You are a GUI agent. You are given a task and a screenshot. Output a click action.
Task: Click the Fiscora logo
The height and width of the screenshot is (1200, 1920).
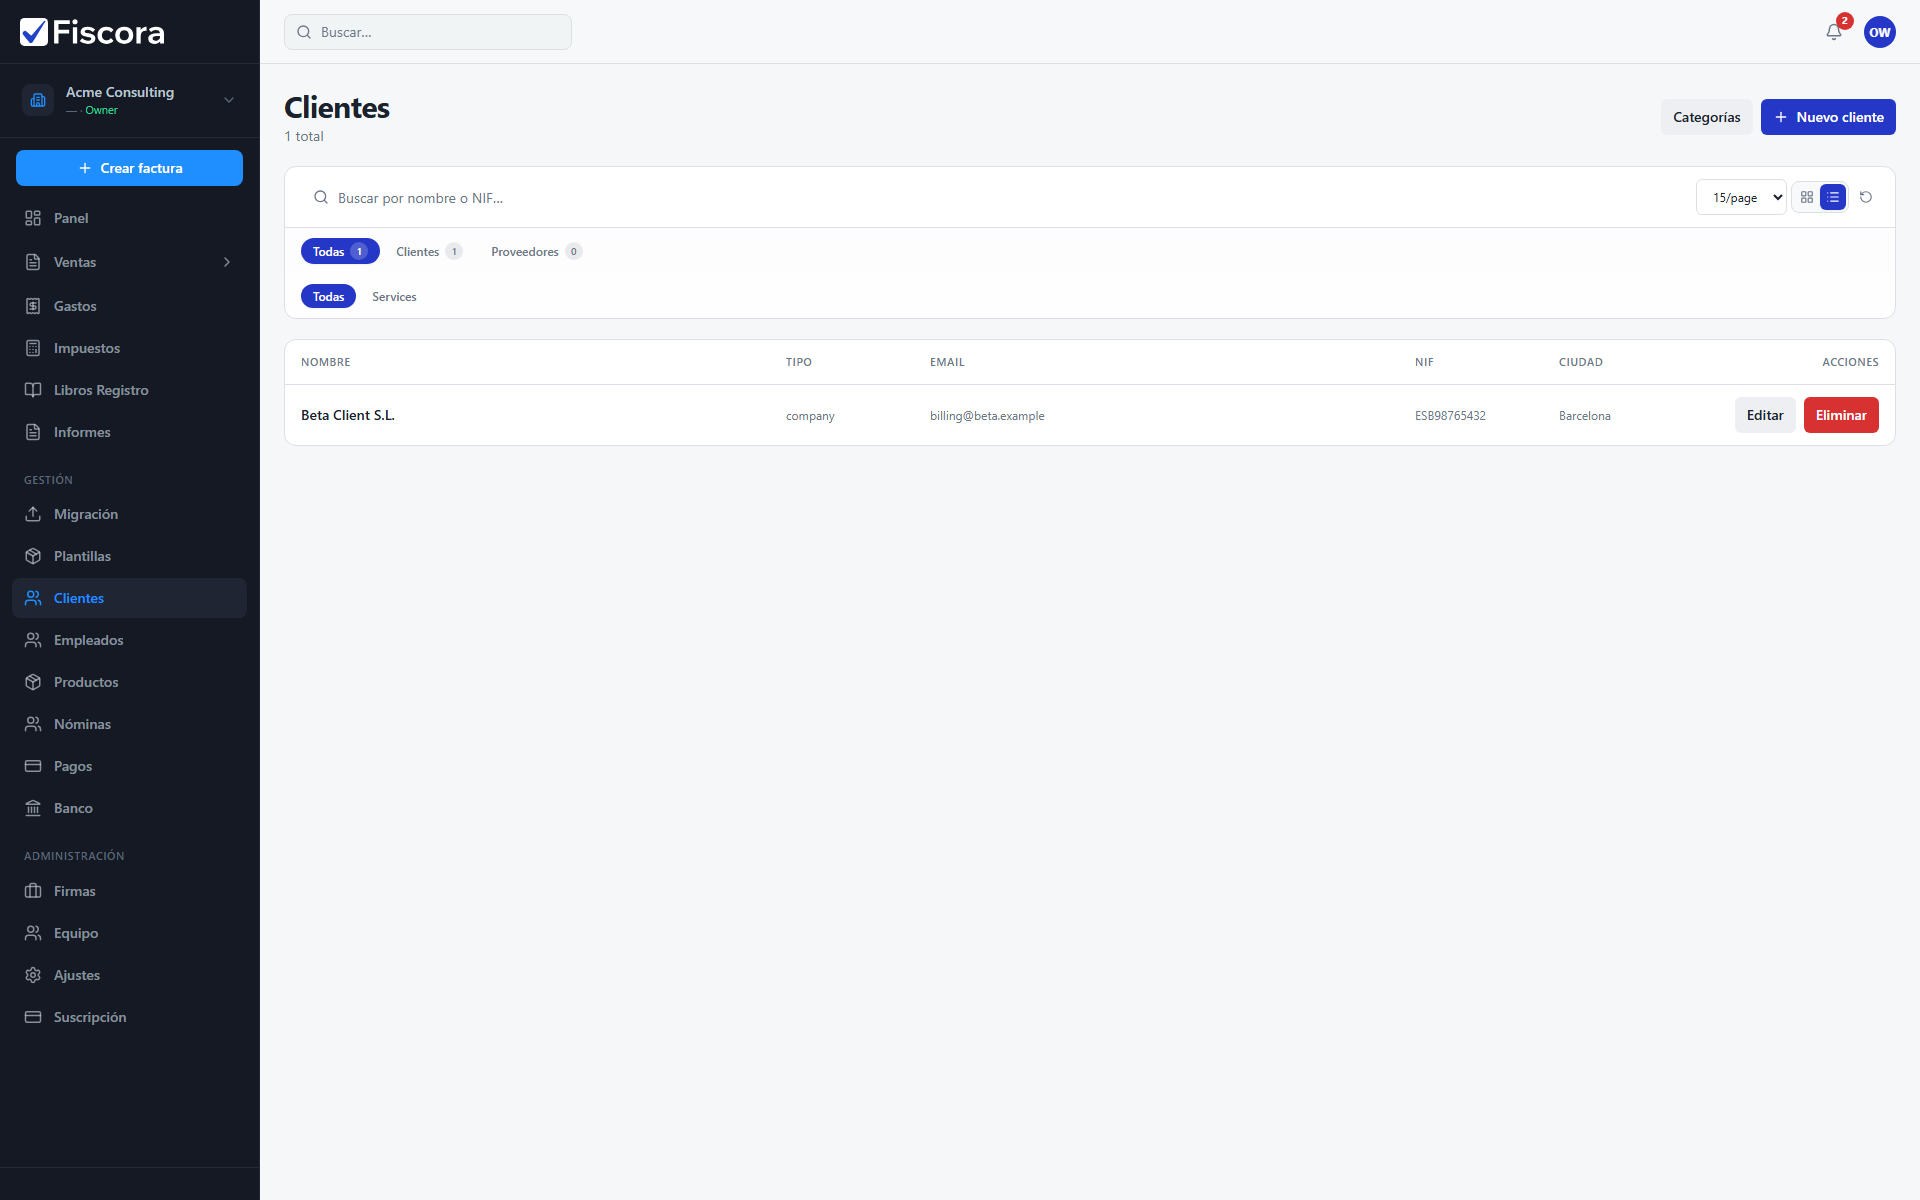(x=92, y=32)
